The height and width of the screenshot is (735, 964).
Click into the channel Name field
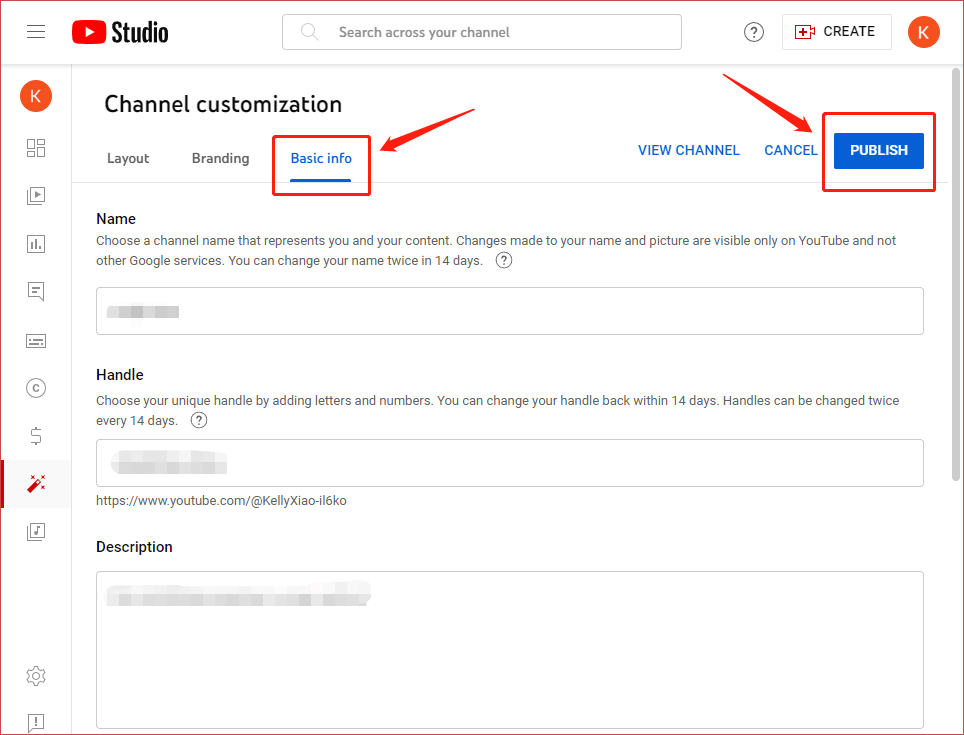[510, 311]
